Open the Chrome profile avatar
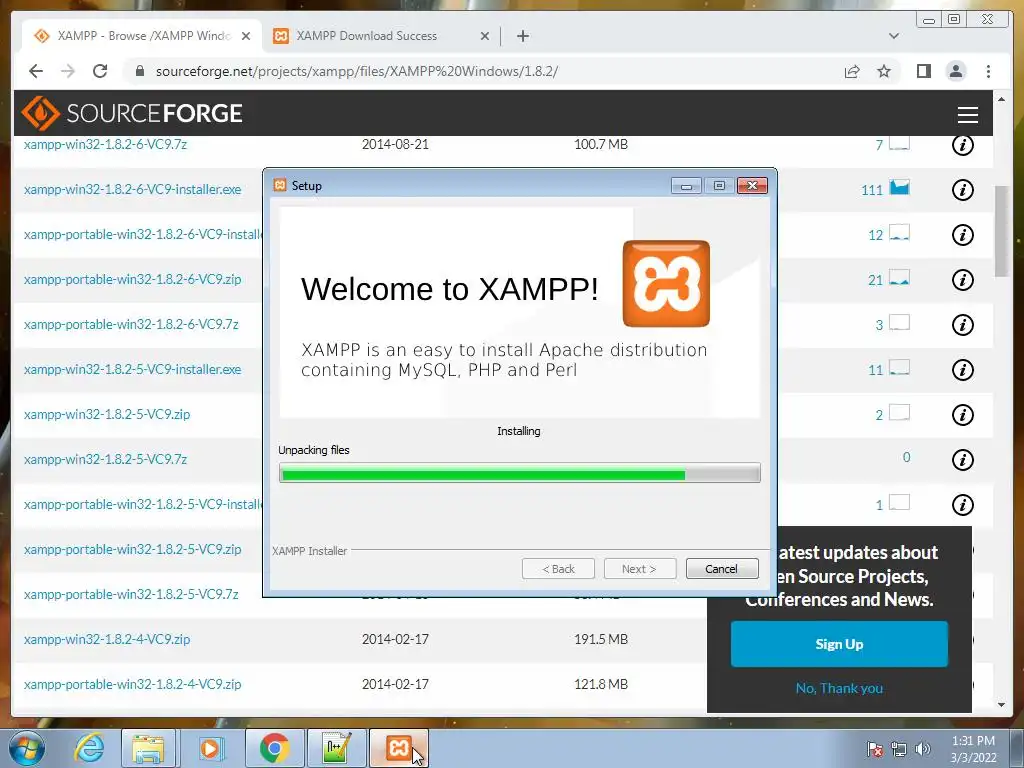This screenshot has height=768, width=1024. point(956,71)
